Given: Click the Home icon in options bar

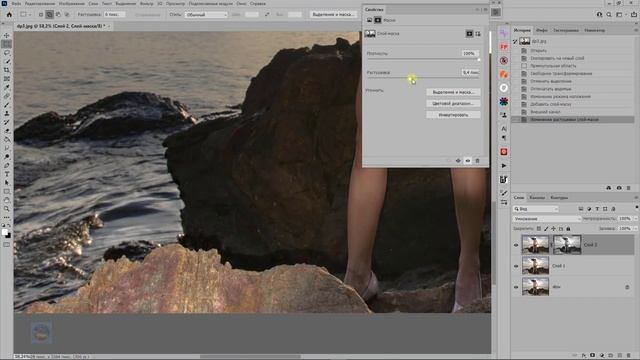Looking at the screenshot, I should point(9,14).
